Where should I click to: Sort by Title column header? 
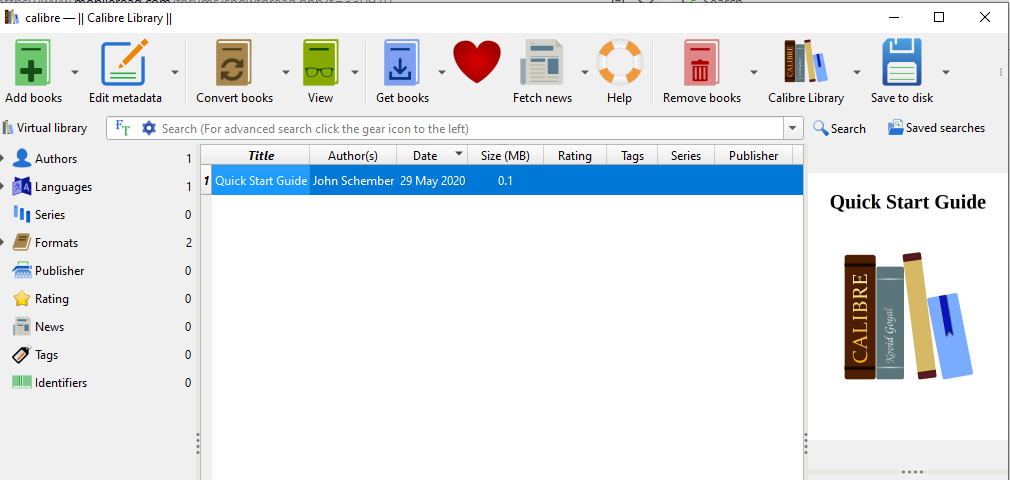tap(261, 155)
